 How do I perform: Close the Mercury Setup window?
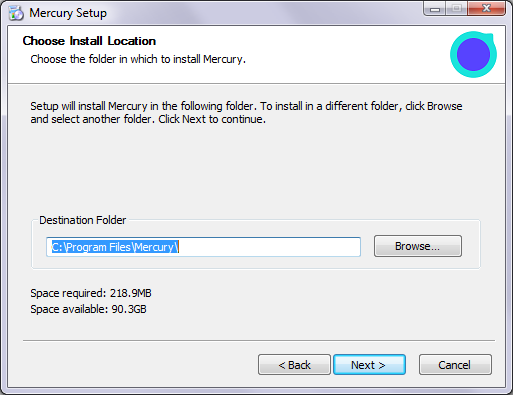[486, 9]
